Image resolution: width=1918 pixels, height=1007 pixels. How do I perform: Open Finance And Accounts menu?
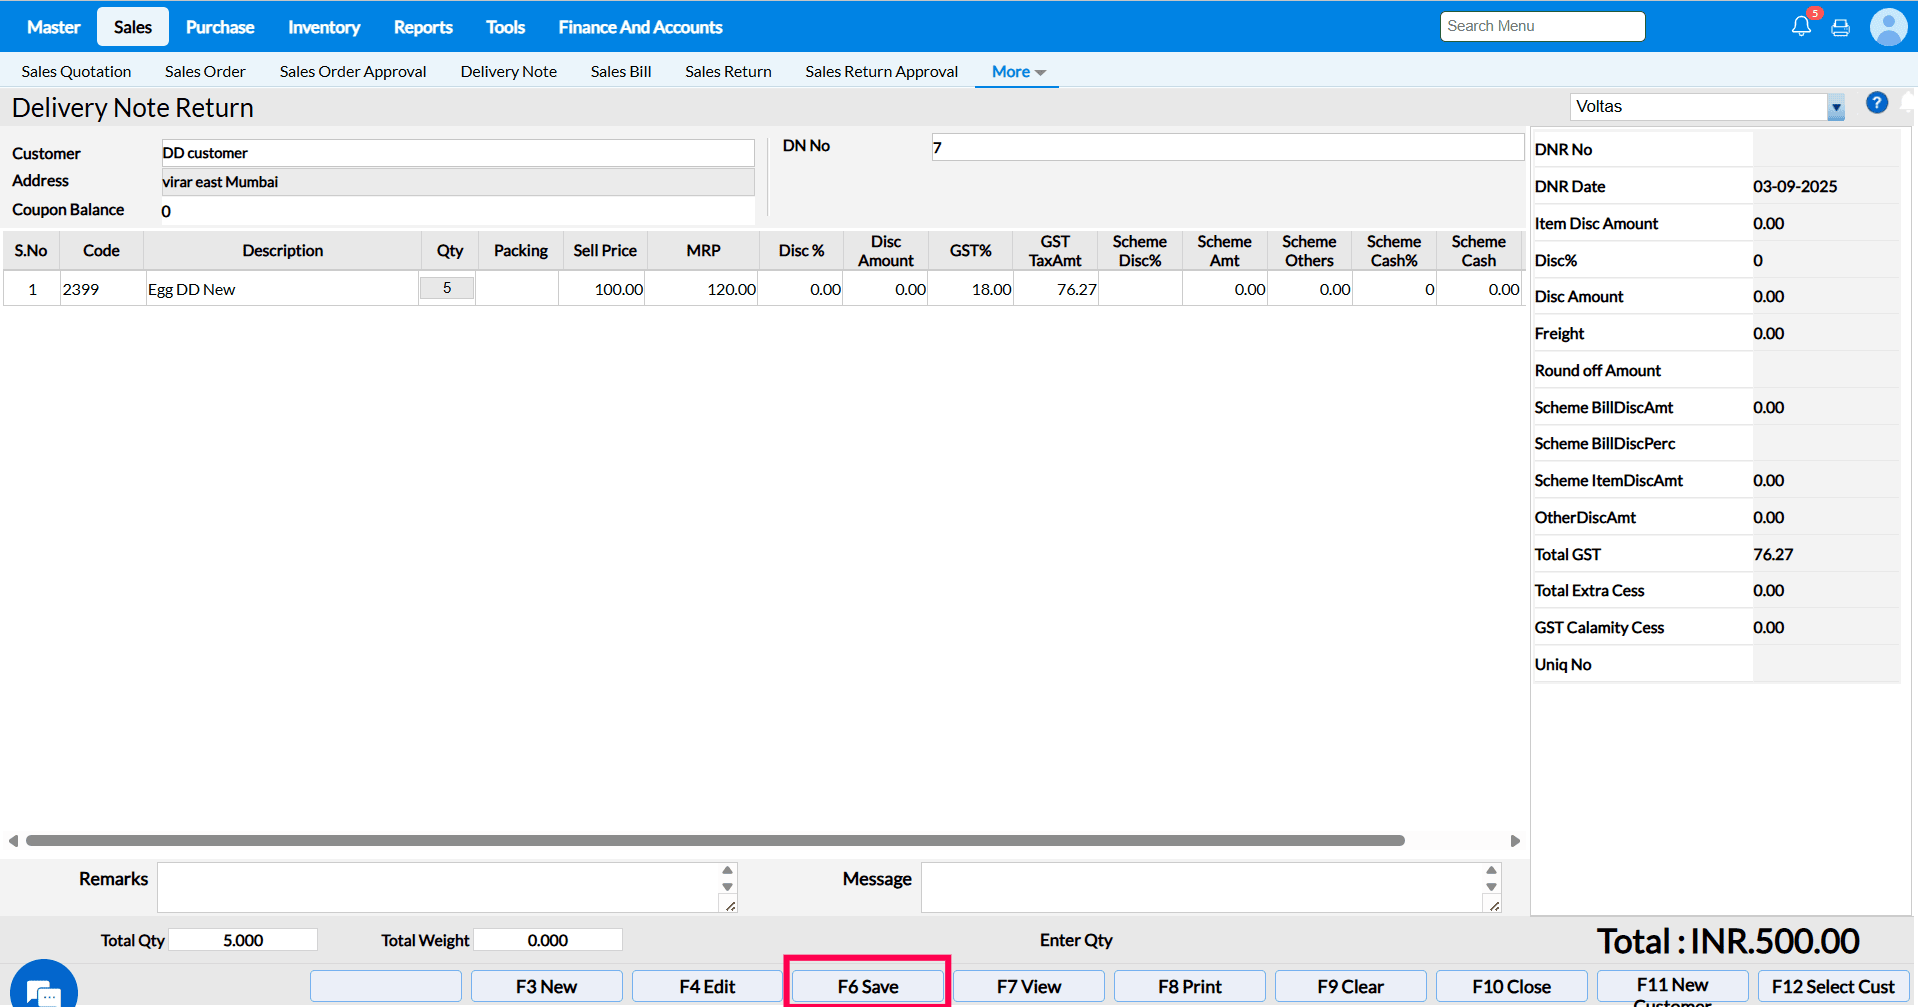(640, 27)
